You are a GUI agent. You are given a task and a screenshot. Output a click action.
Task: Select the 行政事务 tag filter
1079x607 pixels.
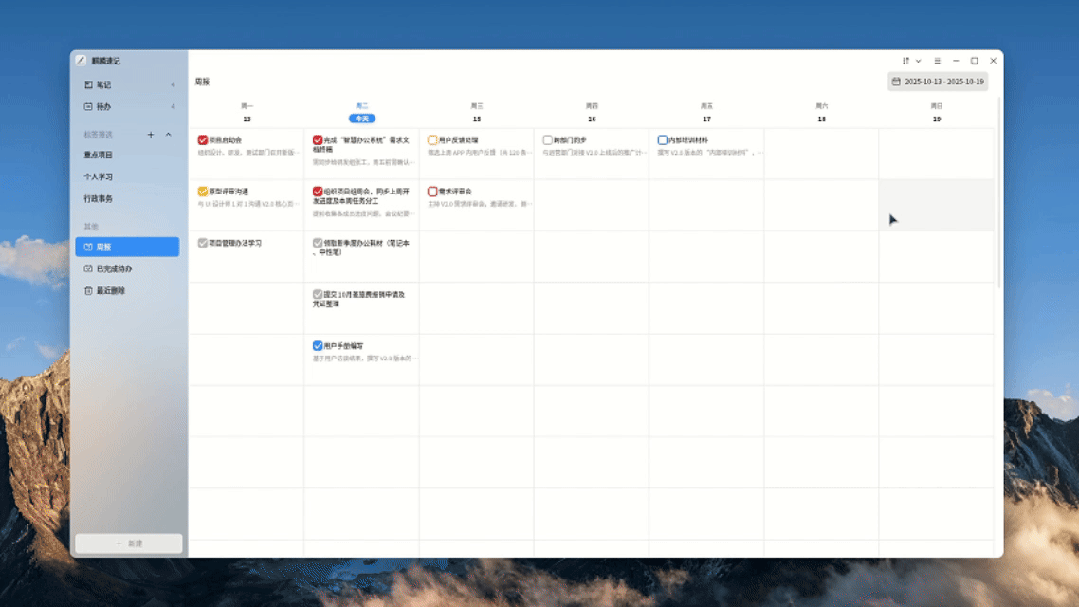pos(98,199)
